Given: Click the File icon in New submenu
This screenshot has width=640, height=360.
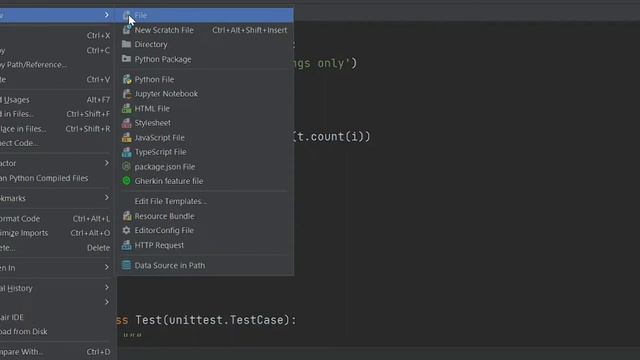Looking at the screenshot, I should pyautogui.click(x=127, y=16).
